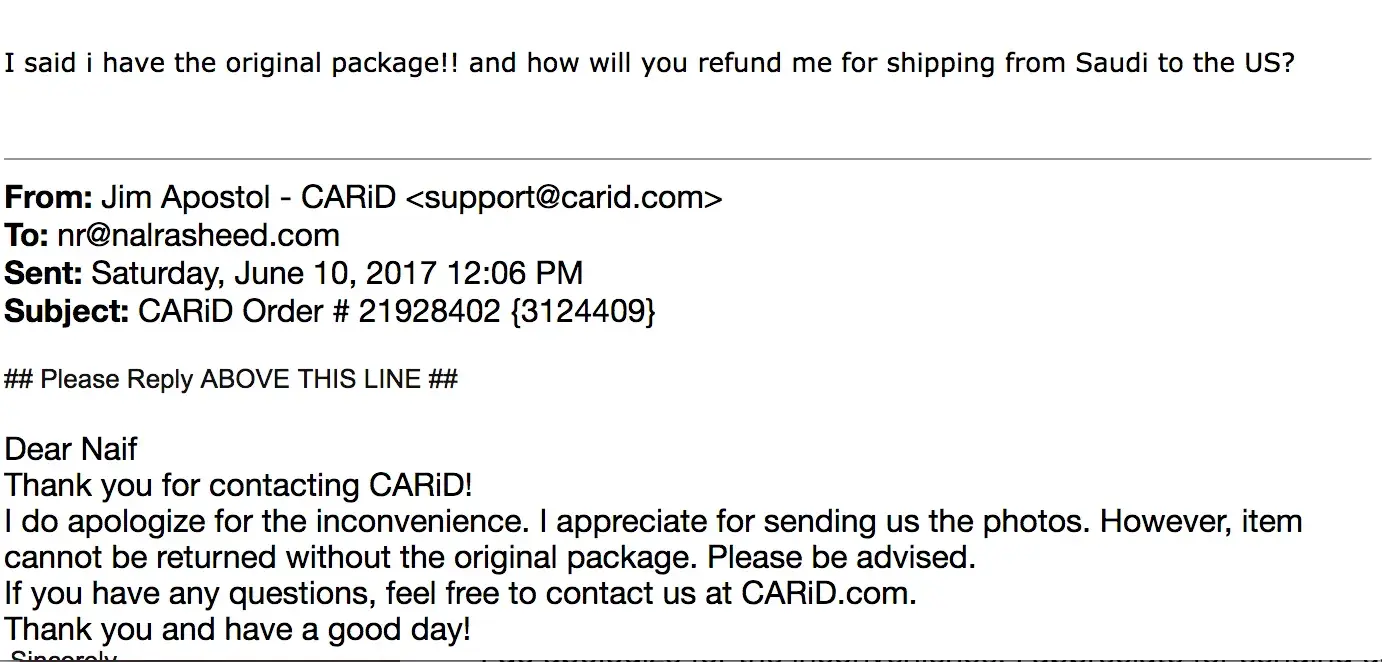Click the bold To: label
Screen dimensions: 1382x662
[26, 236]
